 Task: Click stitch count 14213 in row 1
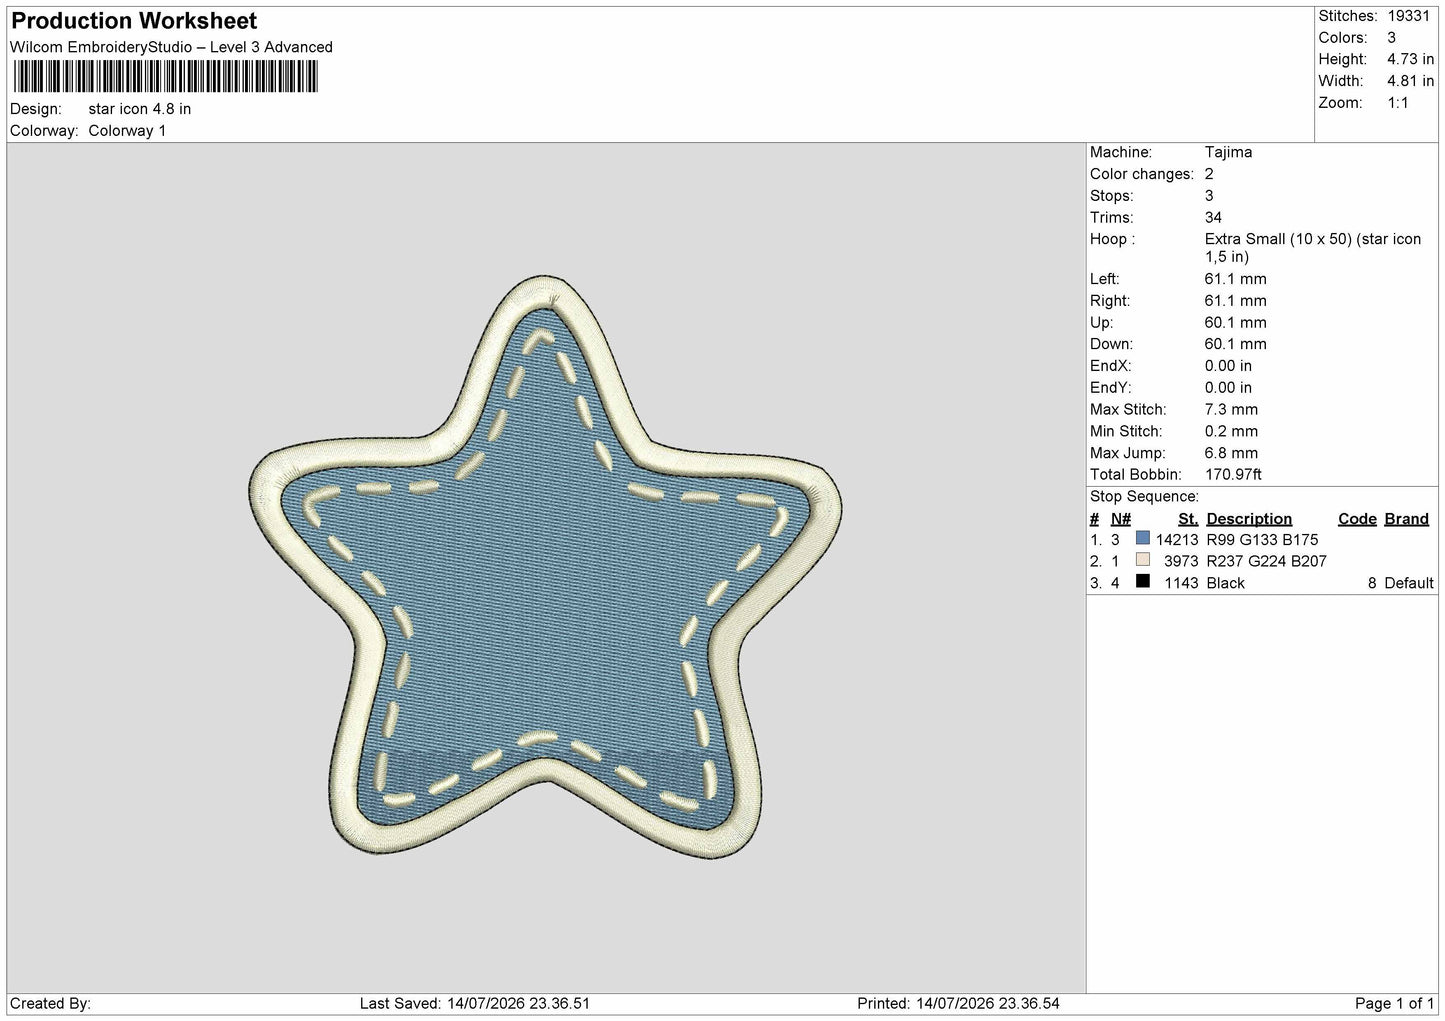tap(1177, 540)
